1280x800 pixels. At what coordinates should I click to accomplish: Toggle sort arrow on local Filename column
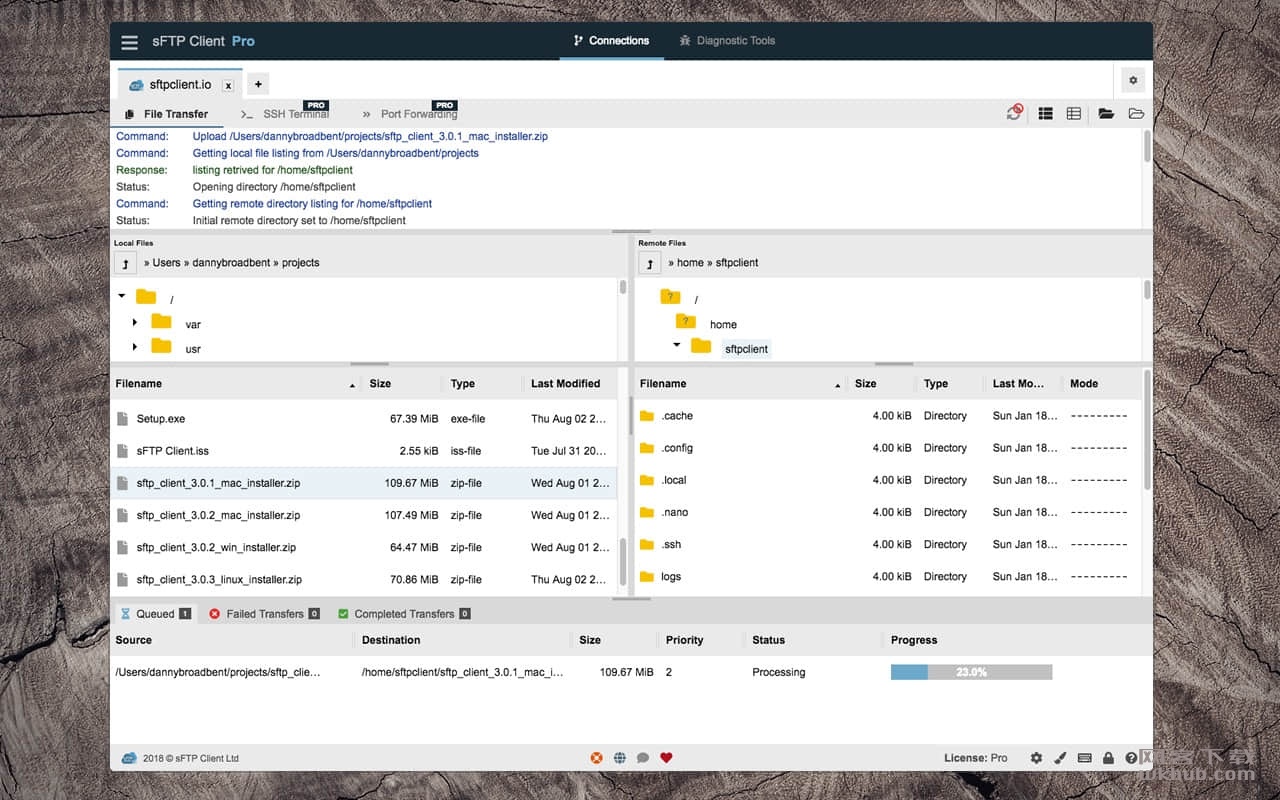pyautogui.click(x=352, y=385)
